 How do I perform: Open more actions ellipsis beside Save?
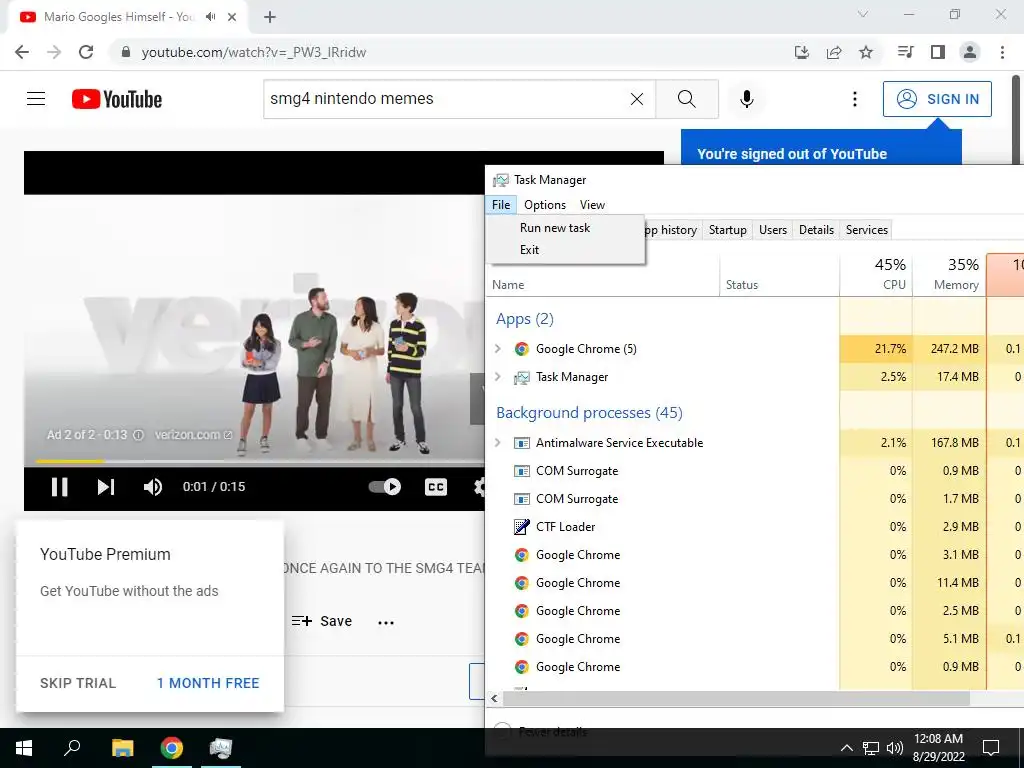386,622
